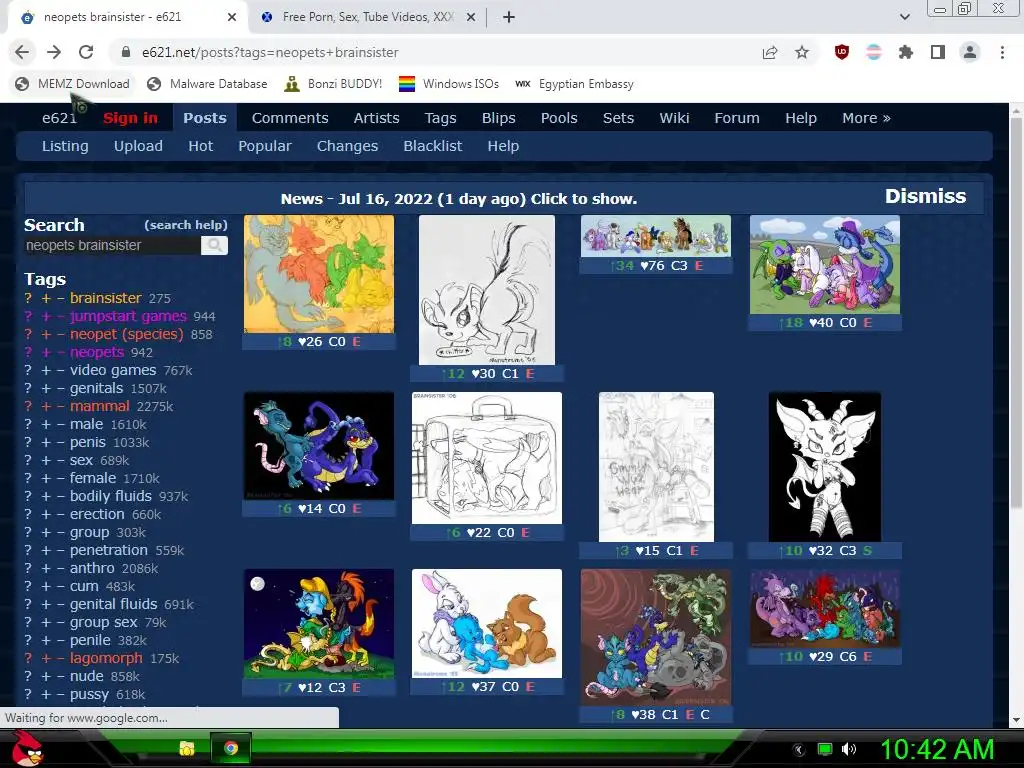Viewport: 1024px width, 768px height.
Task: Open the MEMZ Download bookmark
Action: pos(72,84)
